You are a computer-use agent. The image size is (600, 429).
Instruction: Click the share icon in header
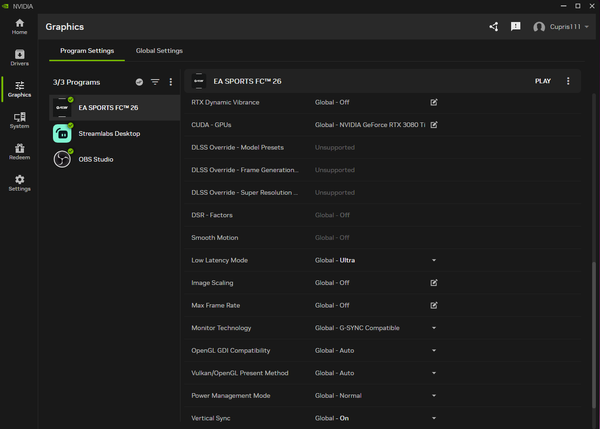click(x=494, y=27)
